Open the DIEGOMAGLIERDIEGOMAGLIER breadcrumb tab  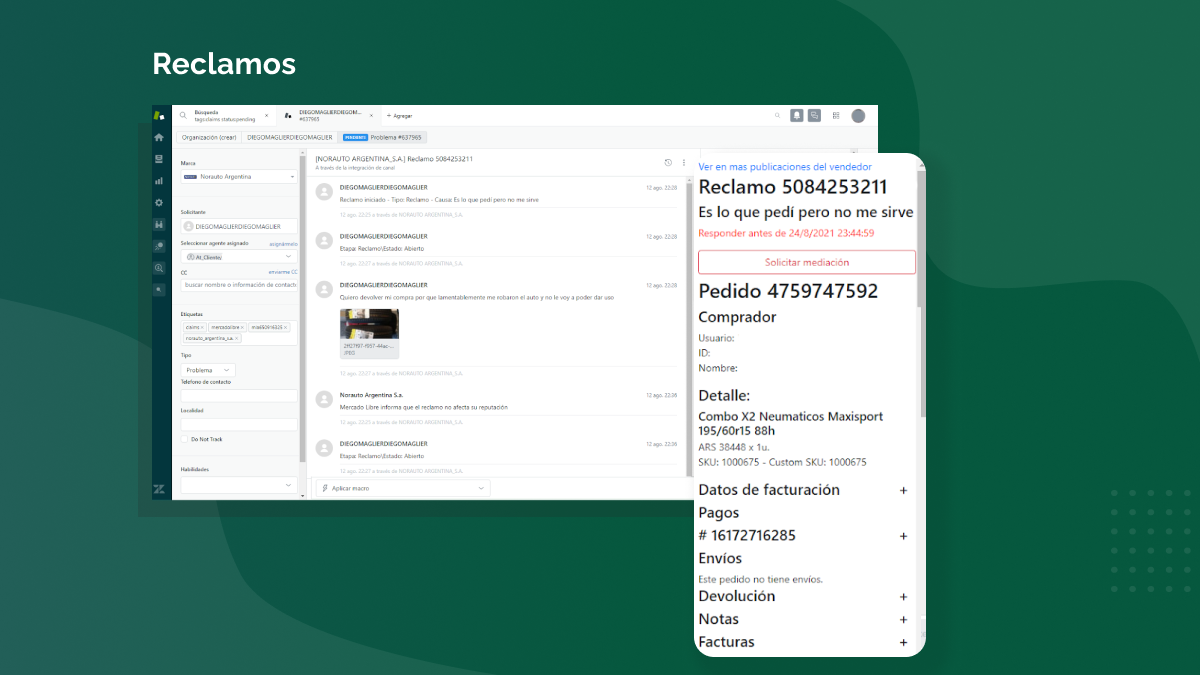[x=290, y=137]
